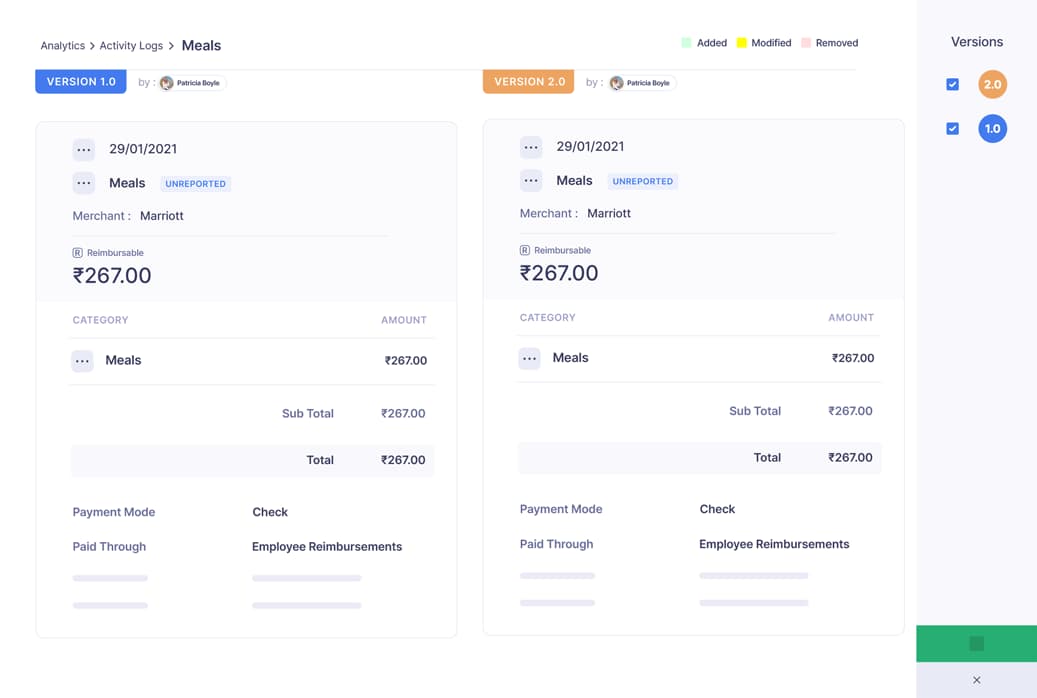Click the yellow Modified legend swatch
The height and width of the screenshot is (698, 1037).
tap(740, 42)
